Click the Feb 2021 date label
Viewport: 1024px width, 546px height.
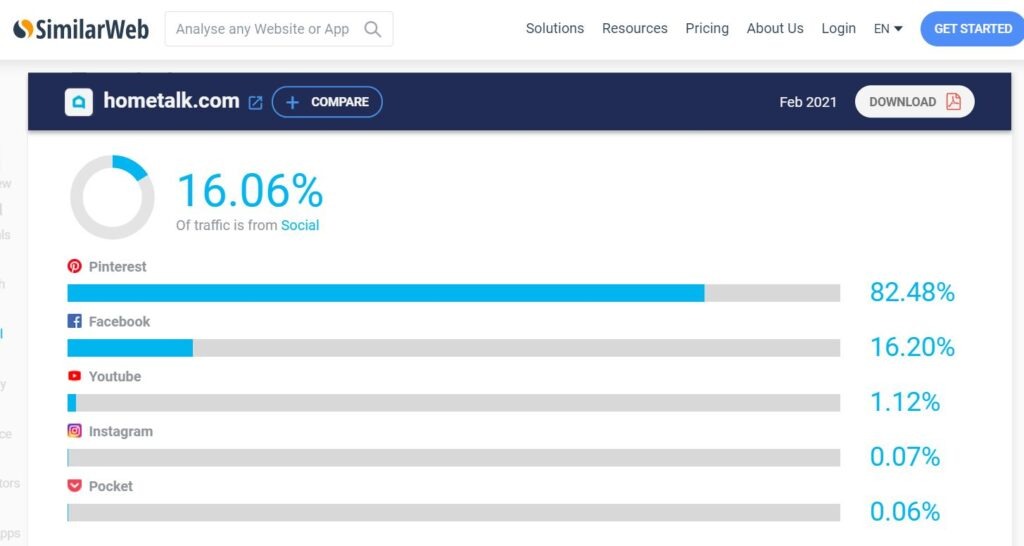tap(808, 102)
